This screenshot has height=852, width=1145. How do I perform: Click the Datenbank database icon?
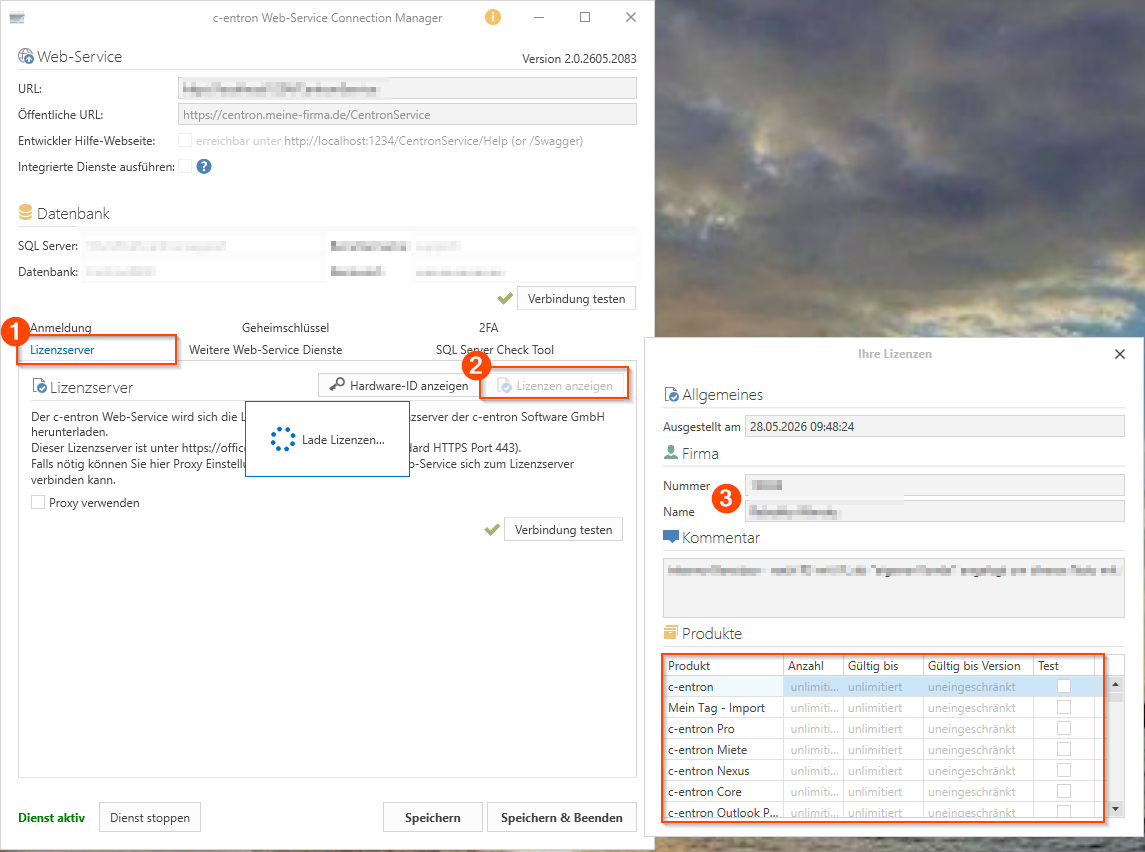[x=26, y=212]
